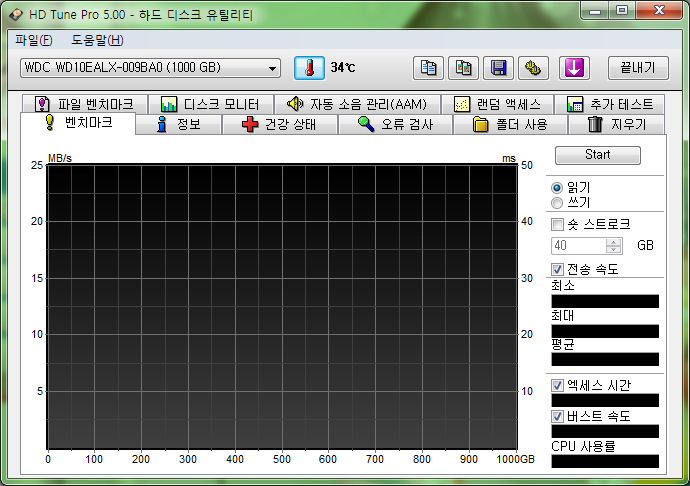Switch to the 랜덤 액세스 tab
The height and width of the screenshot is (486, 690).
pos(498,104)
